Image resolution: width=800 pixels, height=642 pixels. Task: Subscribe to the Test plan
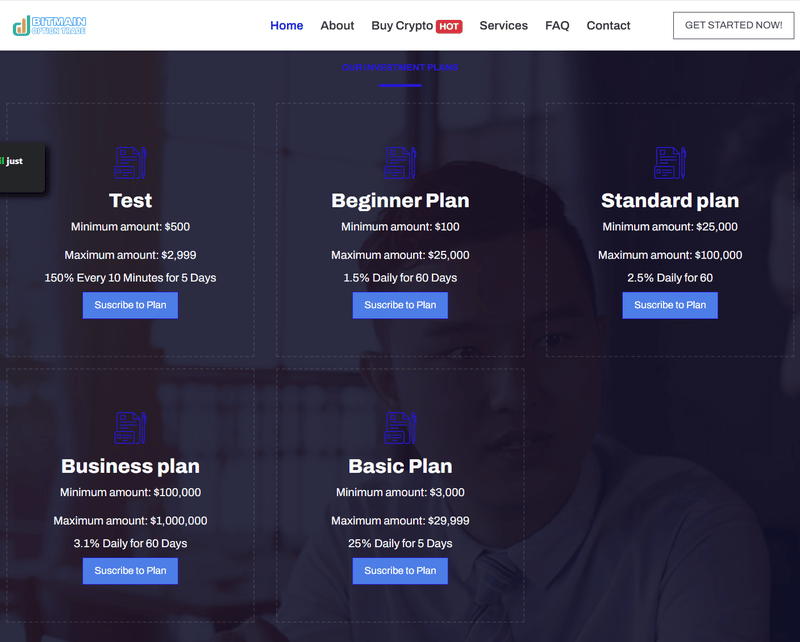[x=130, y=305]
